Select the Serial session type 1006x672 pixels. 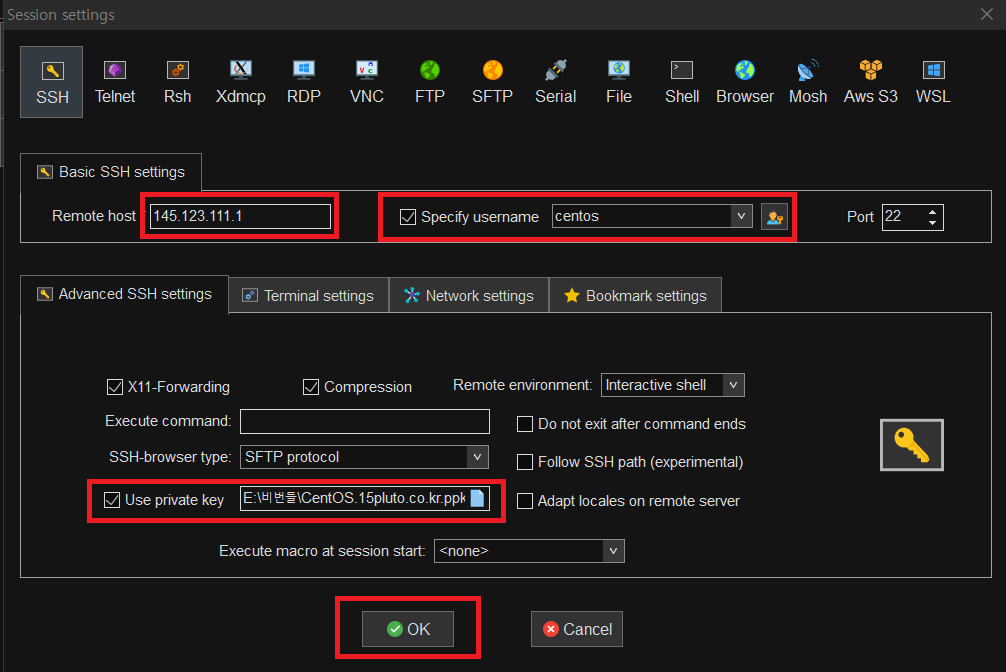point(556,82)
